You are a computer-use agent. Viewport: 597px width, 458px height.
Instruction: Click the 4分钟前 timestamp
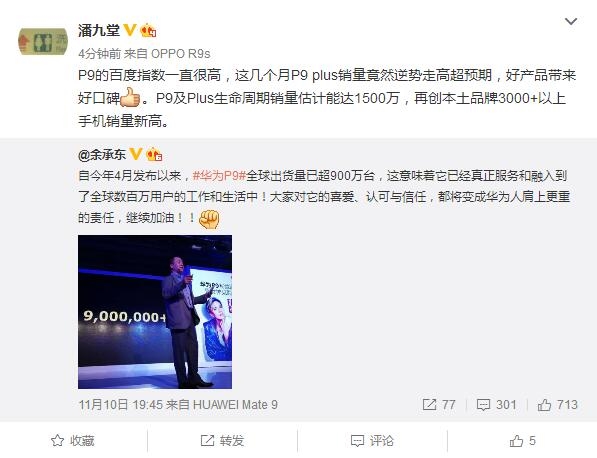point(99,54)
